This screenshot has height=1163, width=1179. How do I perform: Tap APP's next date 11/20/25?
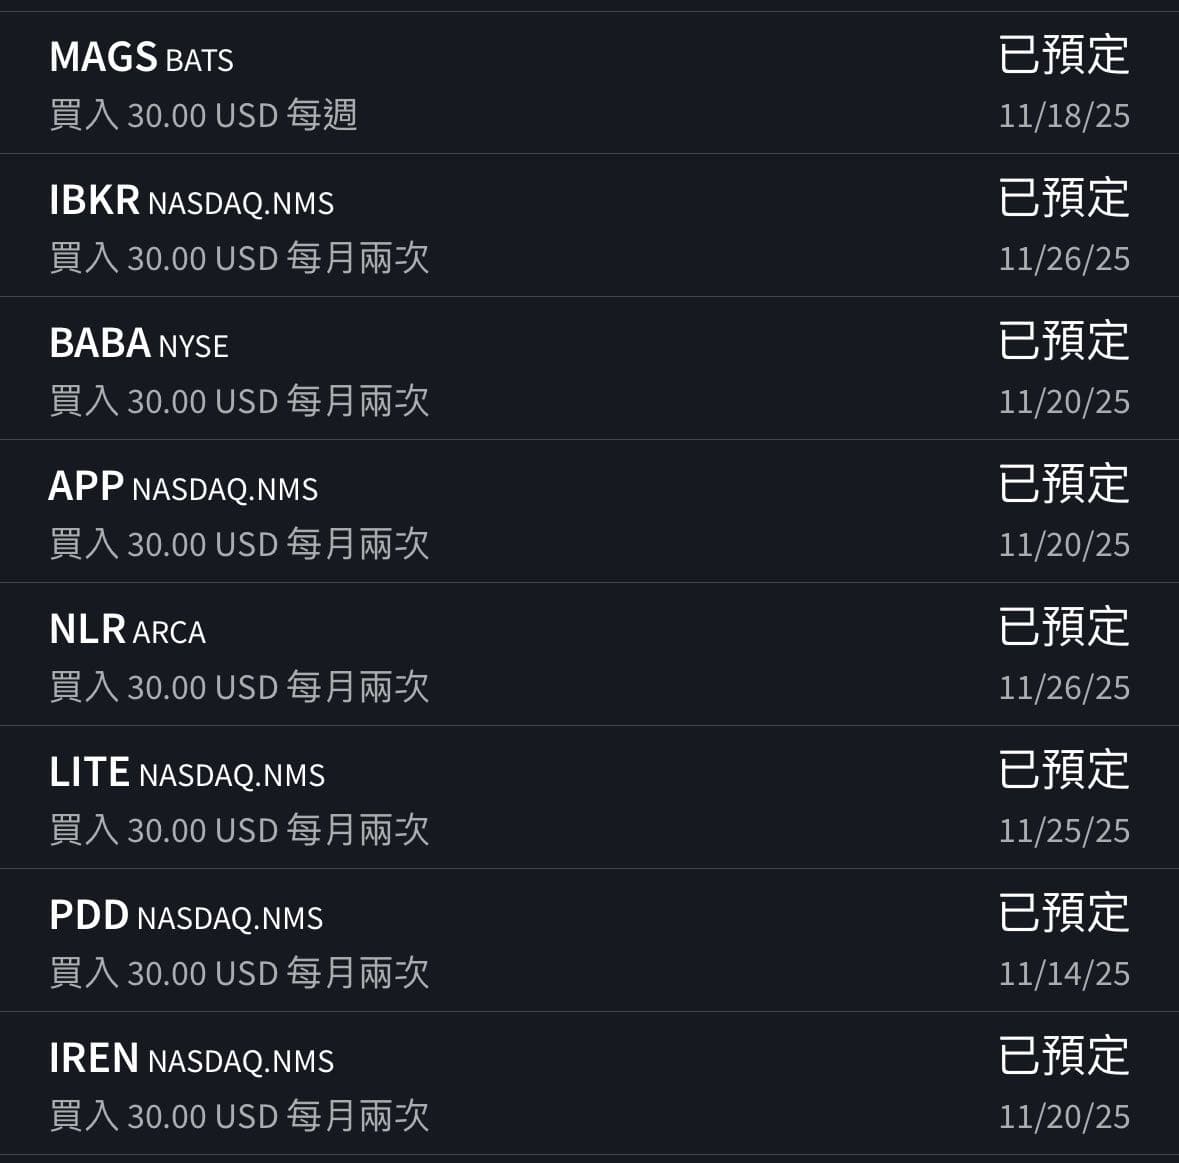pos(1064,545)
